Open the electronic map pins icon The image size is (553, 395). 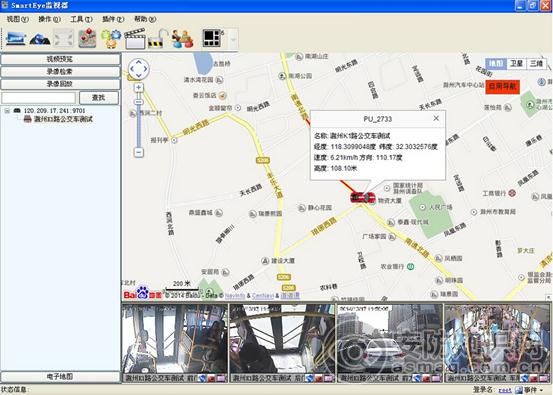click(x=87, y=38)
